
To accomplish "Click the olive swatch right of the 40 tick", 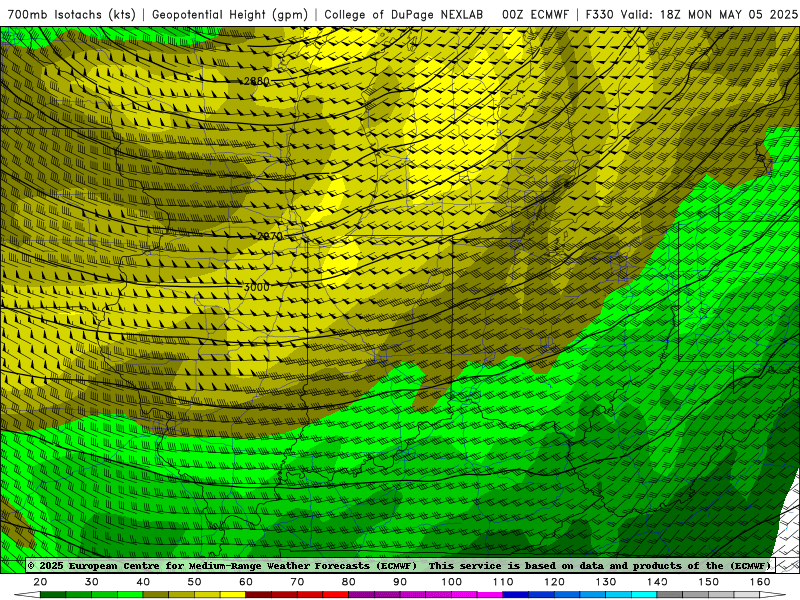I will point(156,595).
